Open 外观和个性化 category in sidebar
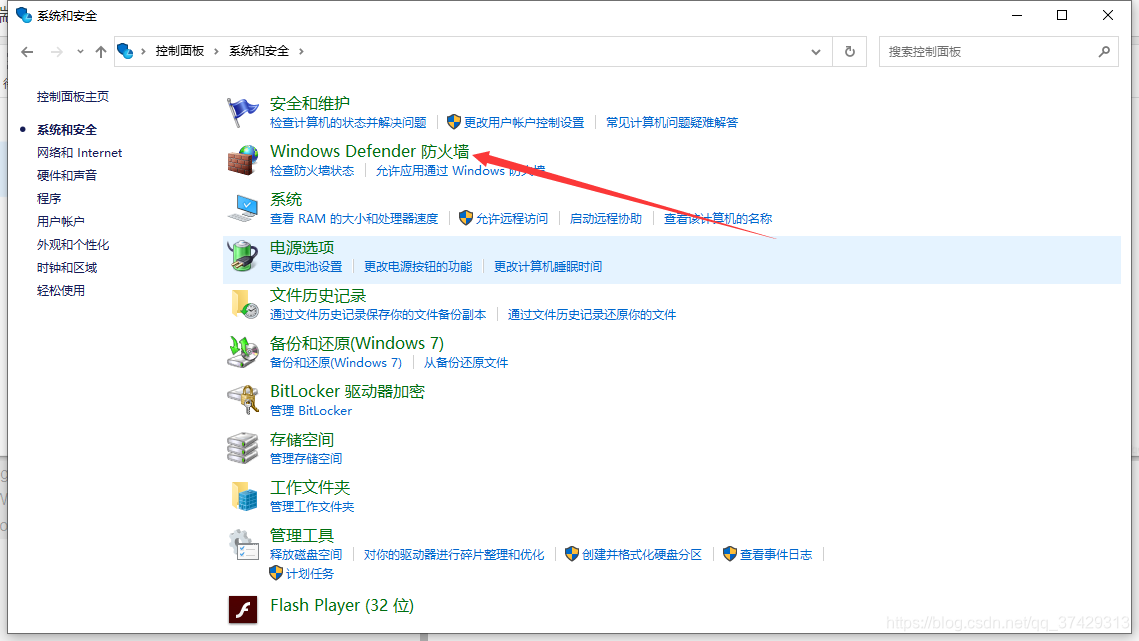The height and width of the screenshot is (641, 1139). coord(73,245)
